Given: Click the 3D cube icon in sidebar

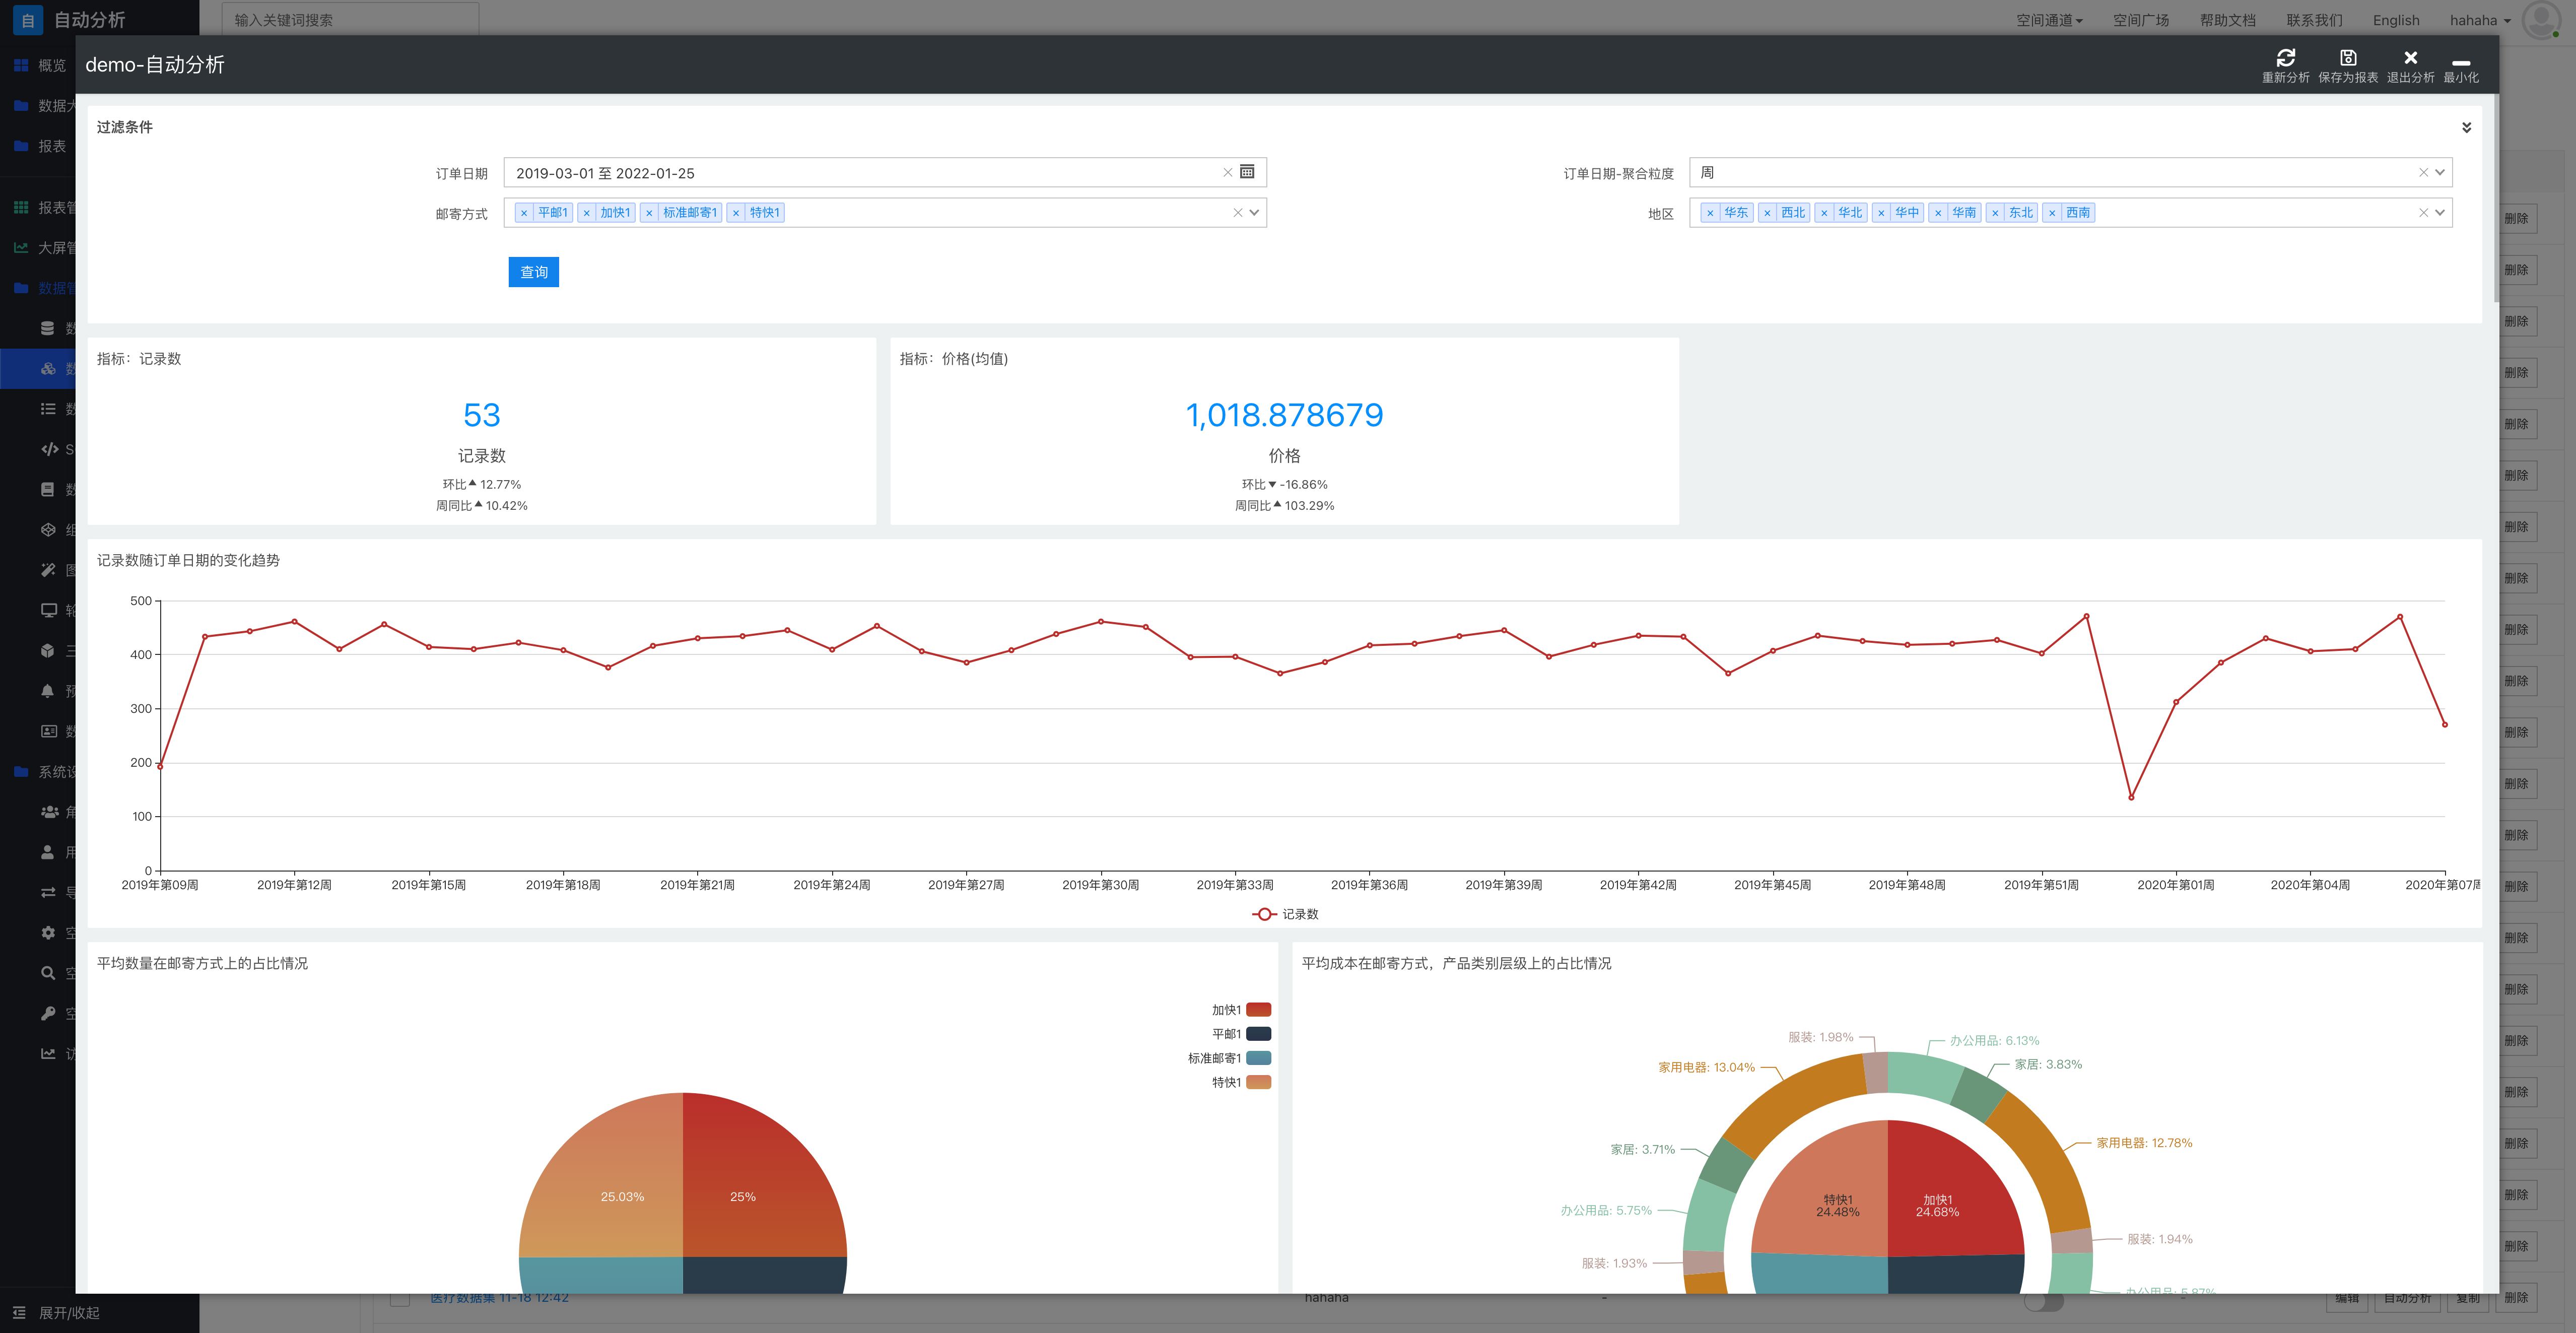Looking at the screenshot, I should [x=48, y=650].
